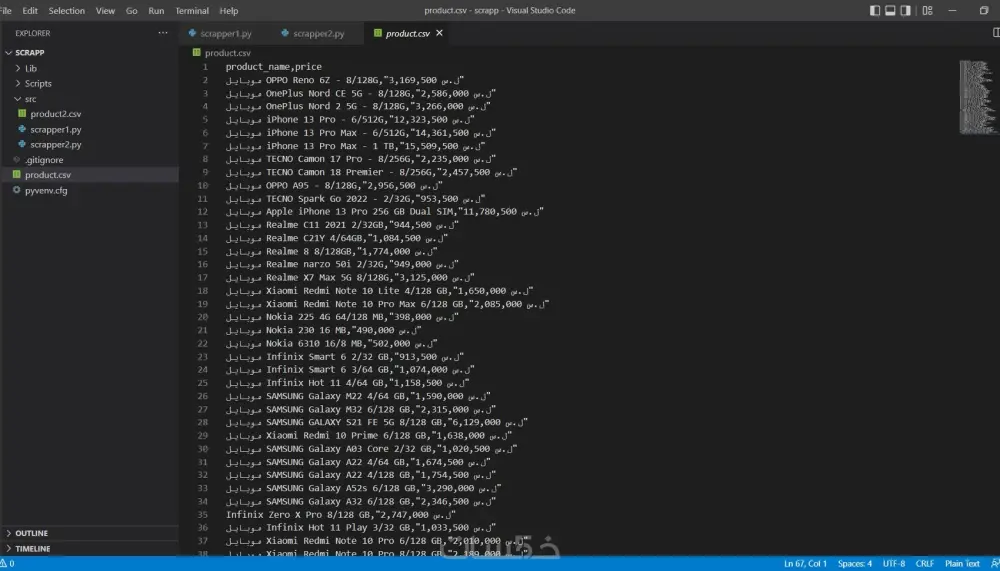Image resolution: width=1000 pixels, height=571 pixels.
Task: Change end of line sequence CRLF
Action: [x=925, y=564]
